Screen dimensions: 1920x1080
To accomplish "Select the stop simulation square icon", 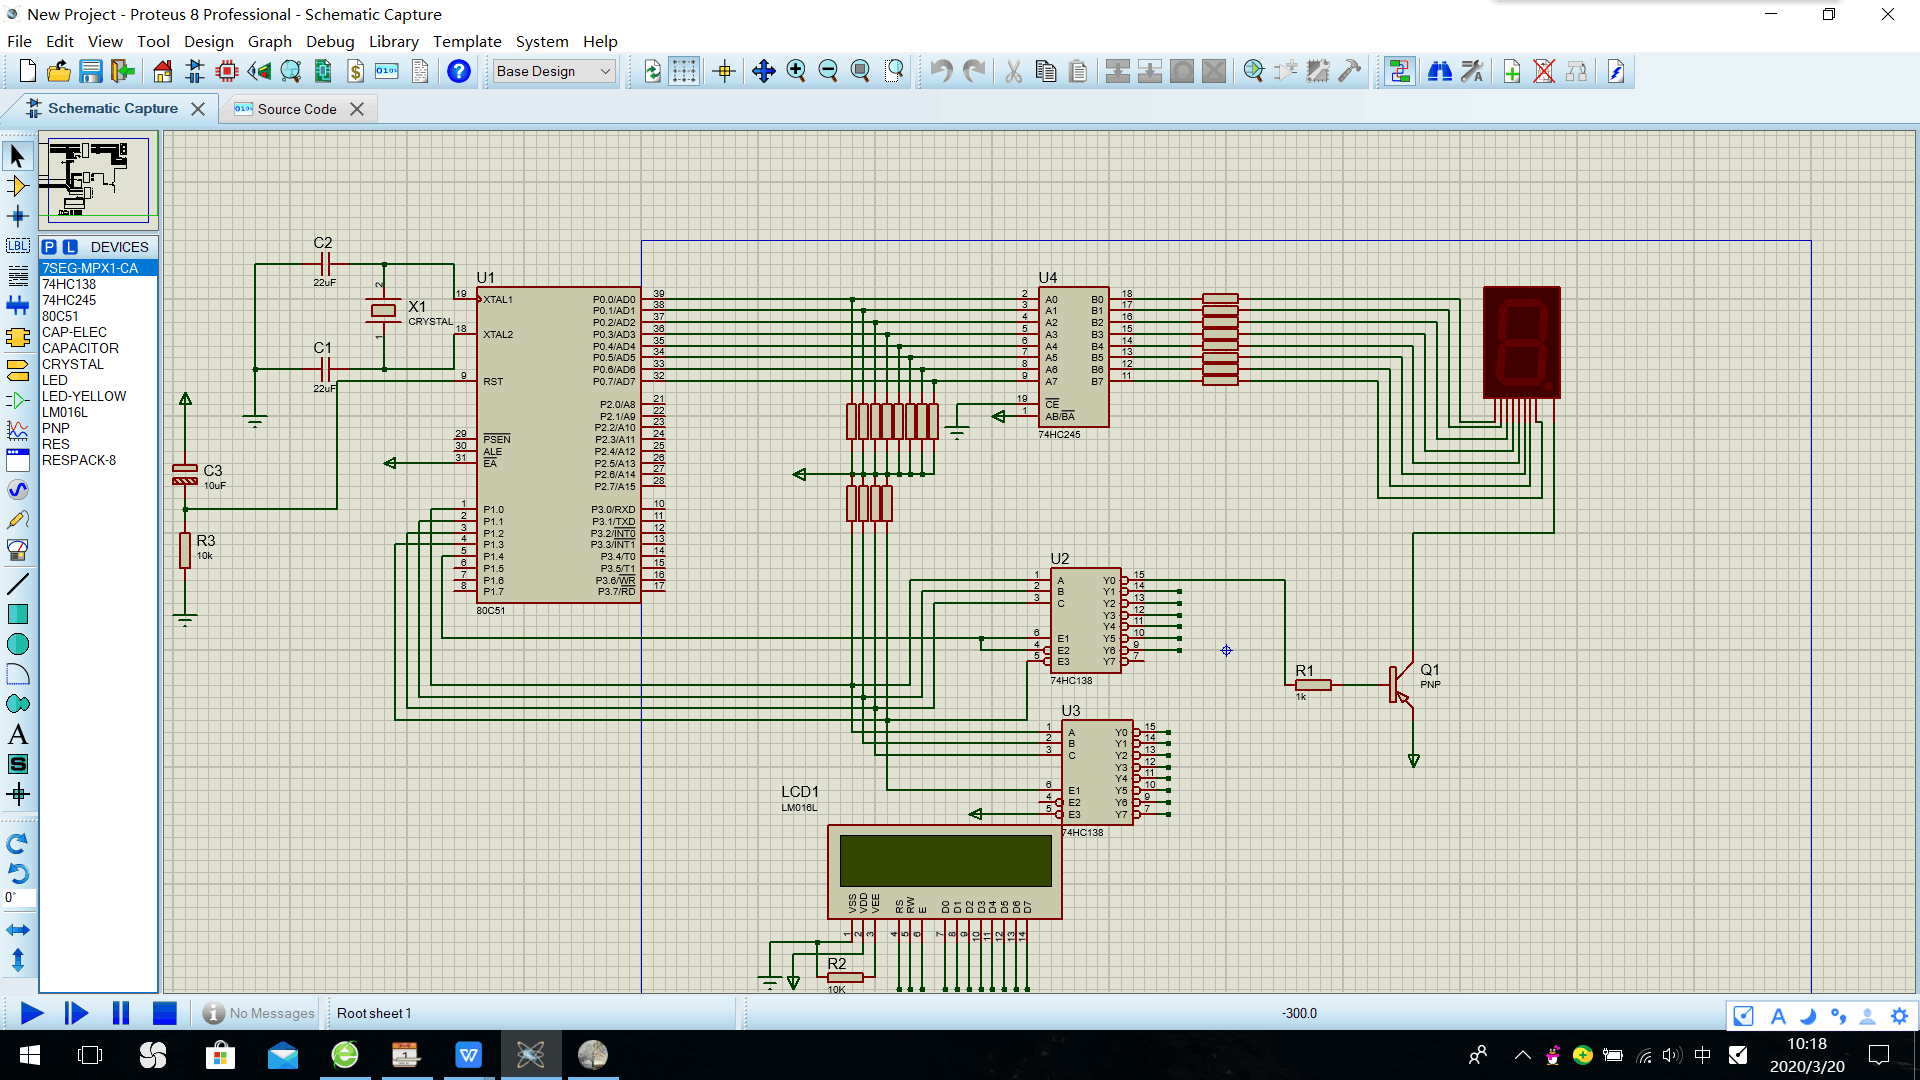I will click(165, 1013).
